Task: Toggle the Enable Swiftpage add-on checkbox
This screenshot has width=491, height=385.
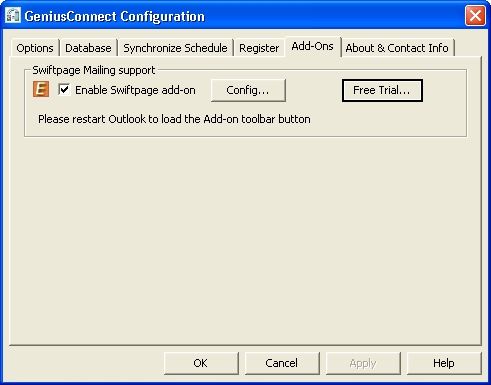Action: 64,90
